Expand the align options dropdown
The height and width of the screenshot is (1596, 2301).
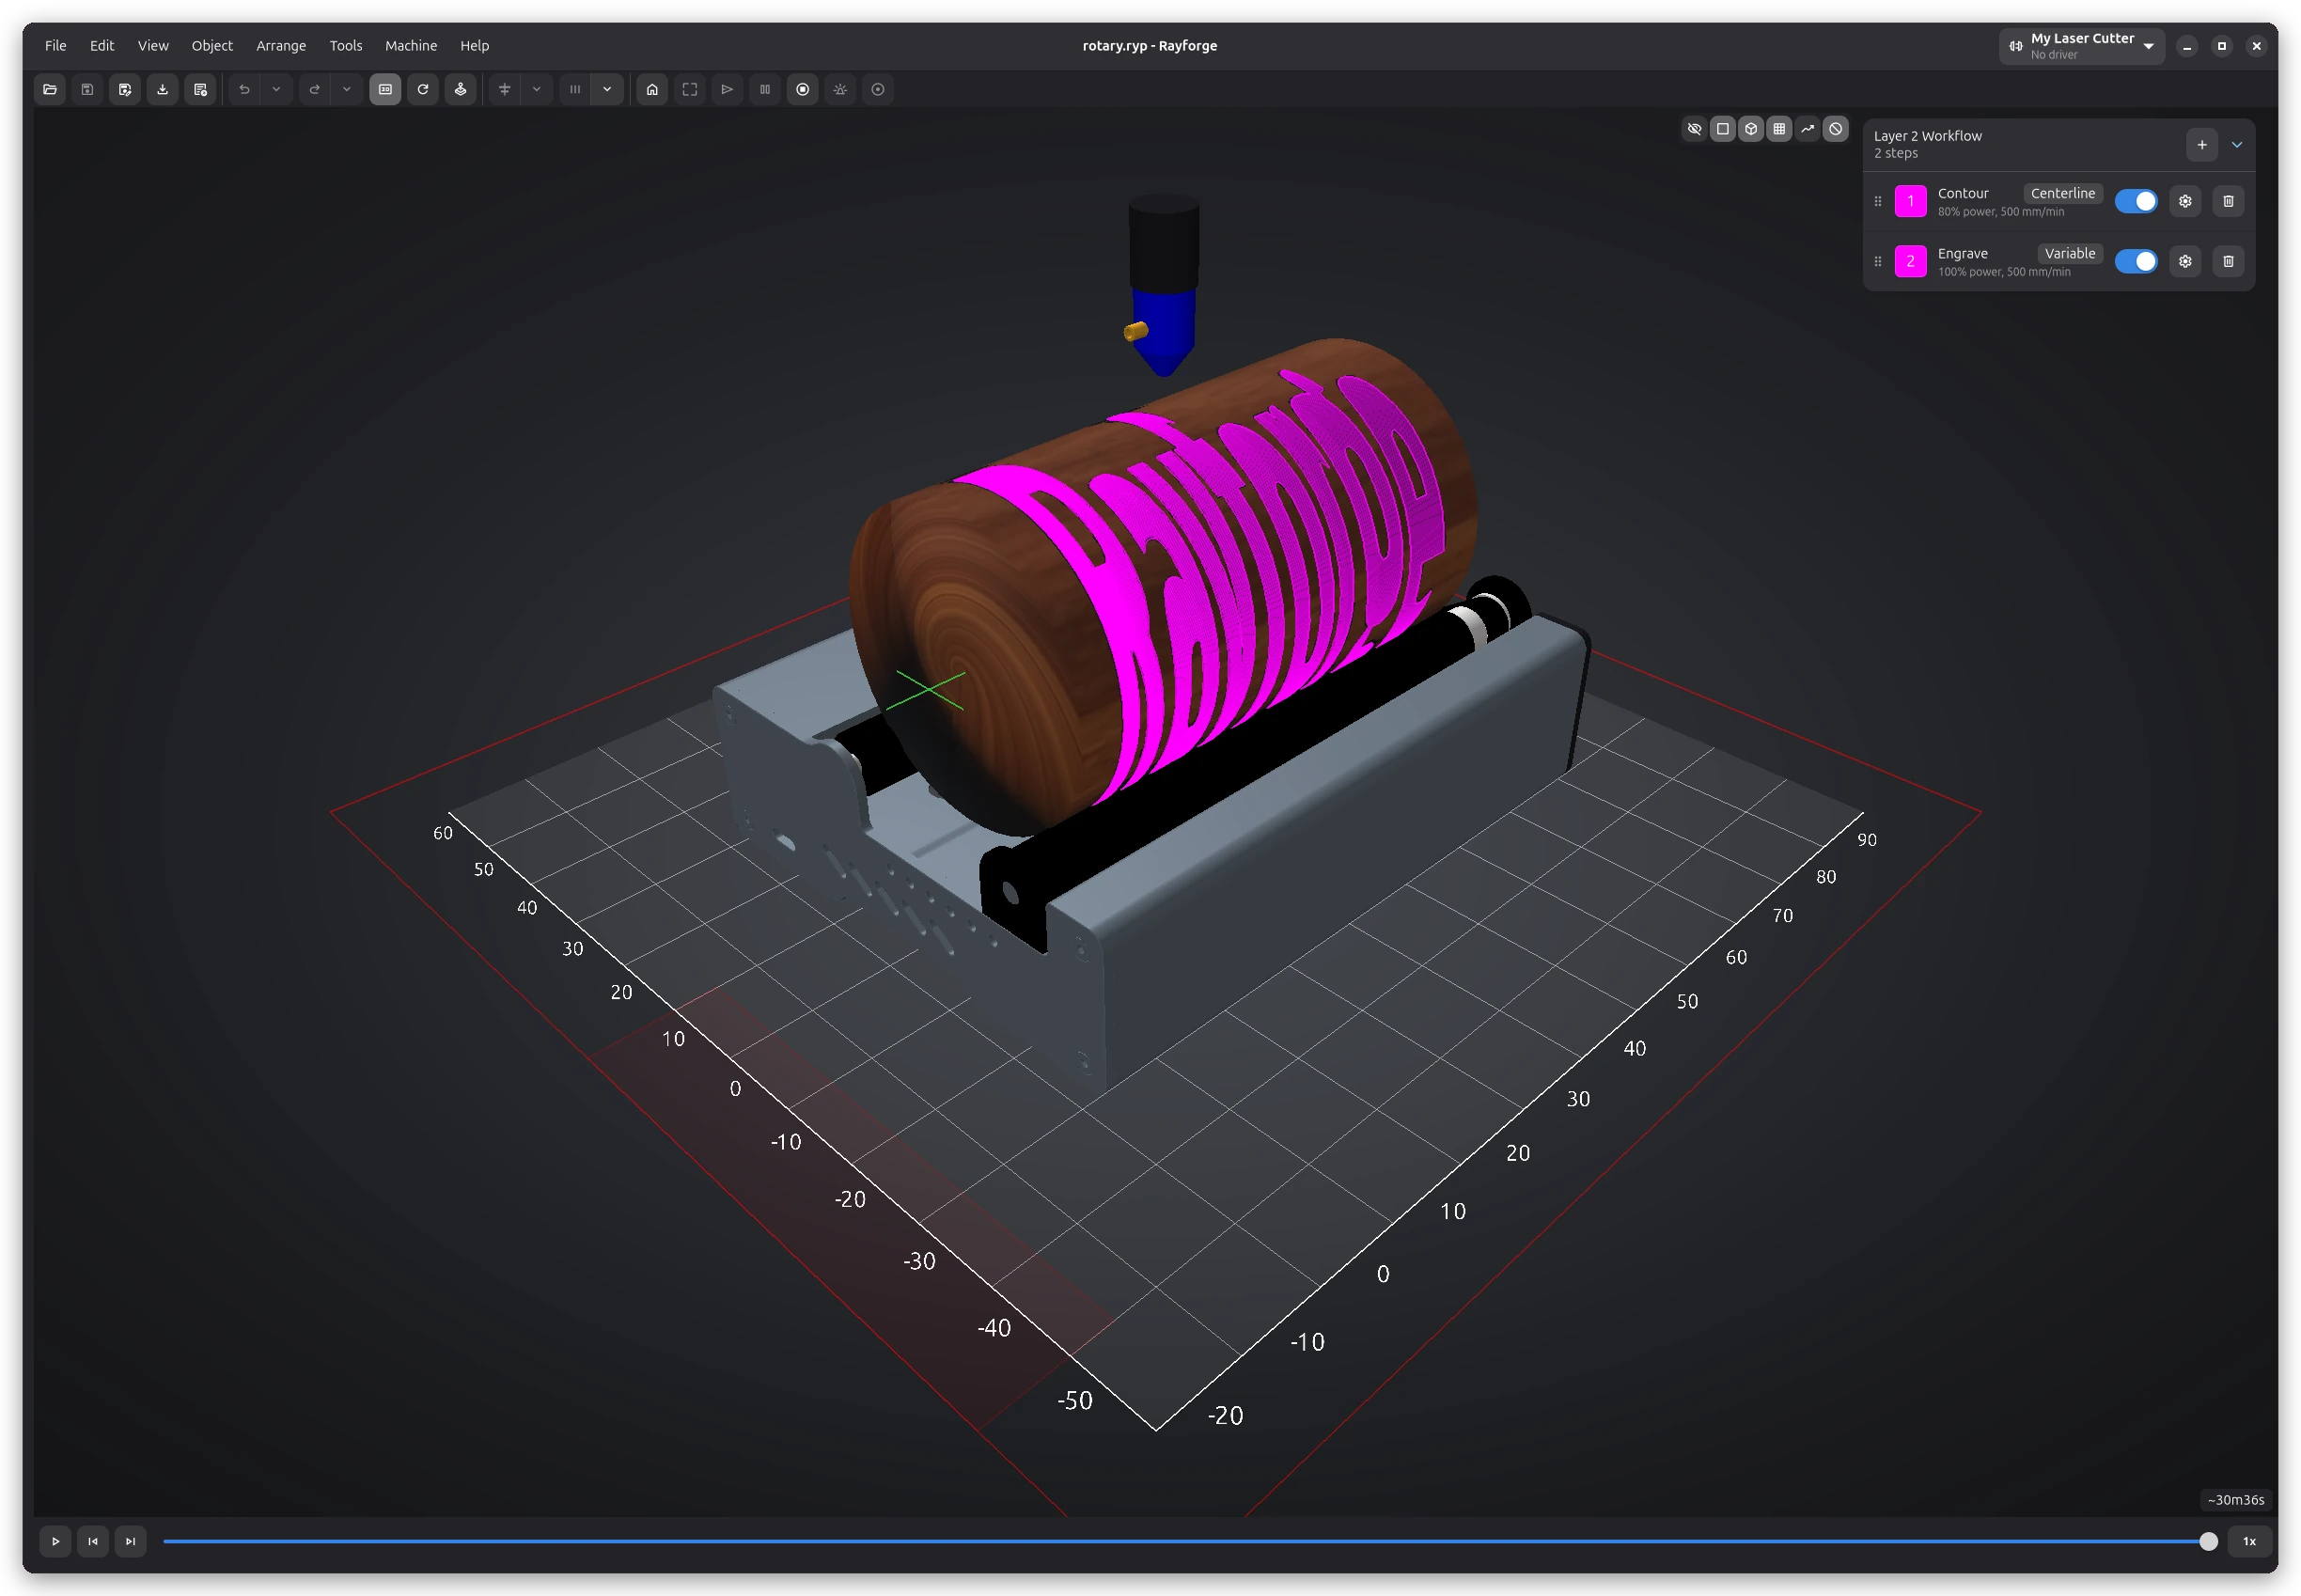pyautogui.click(x=537, y=89)
